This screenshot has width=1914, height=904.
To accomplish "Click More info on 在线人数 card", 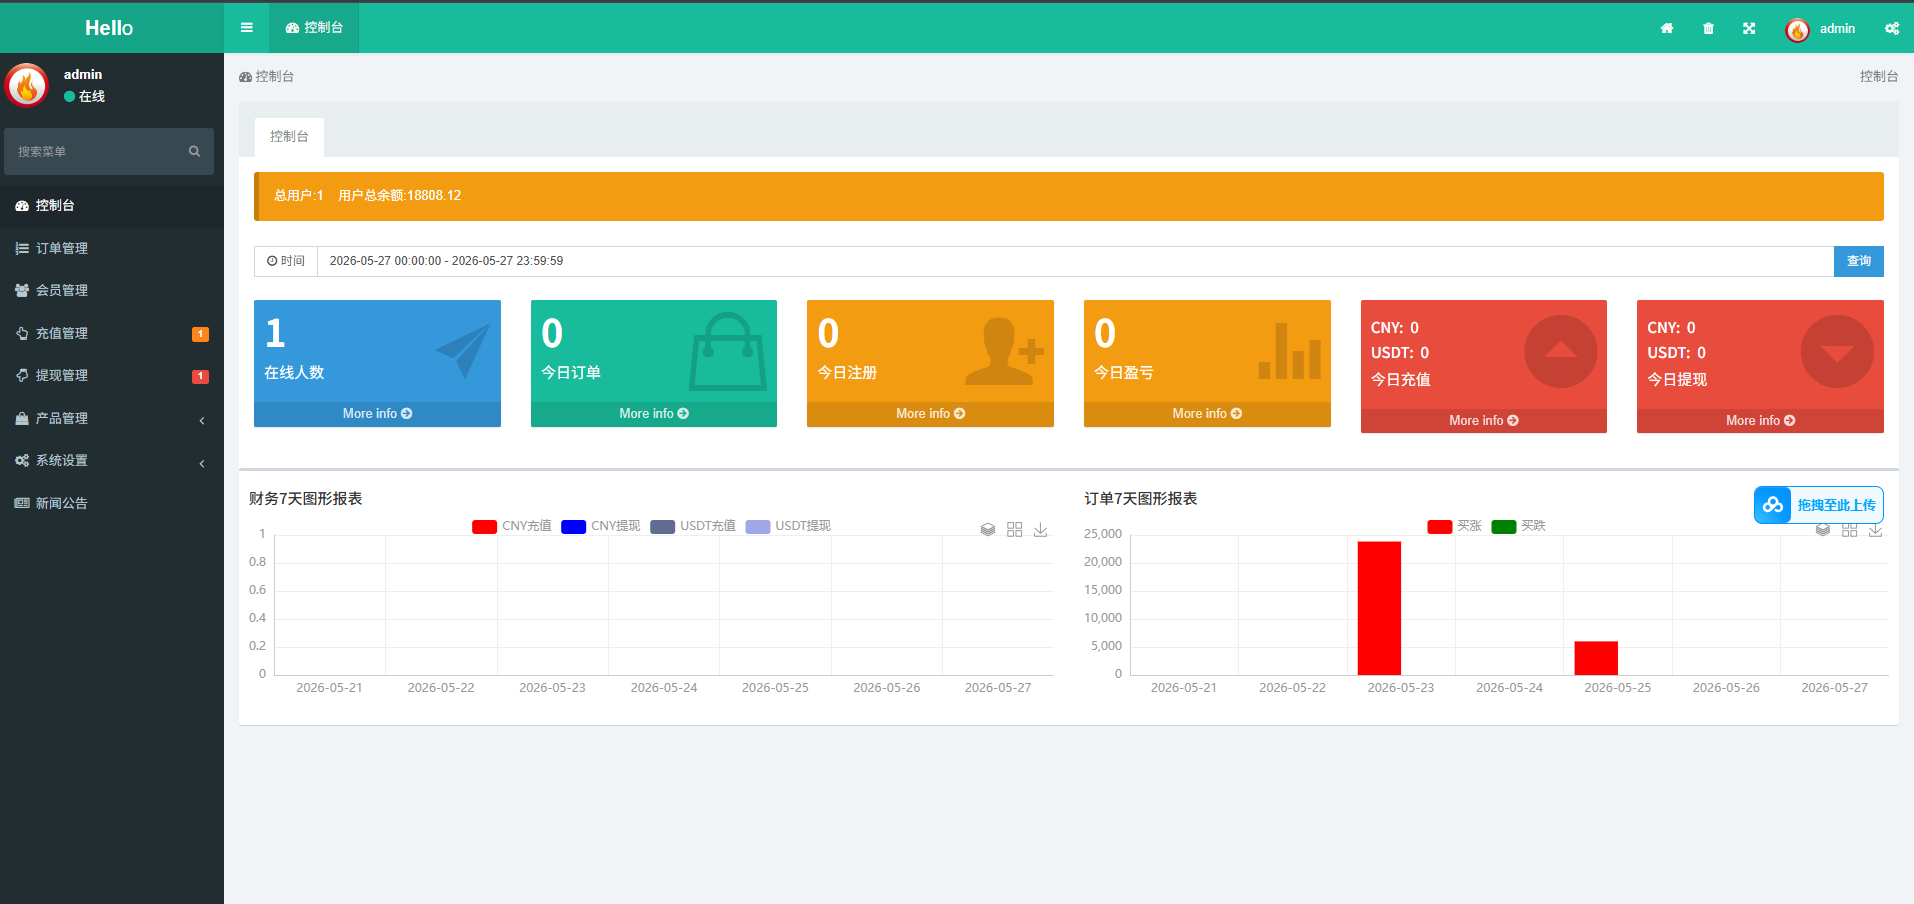I will (x=377, y=414).
